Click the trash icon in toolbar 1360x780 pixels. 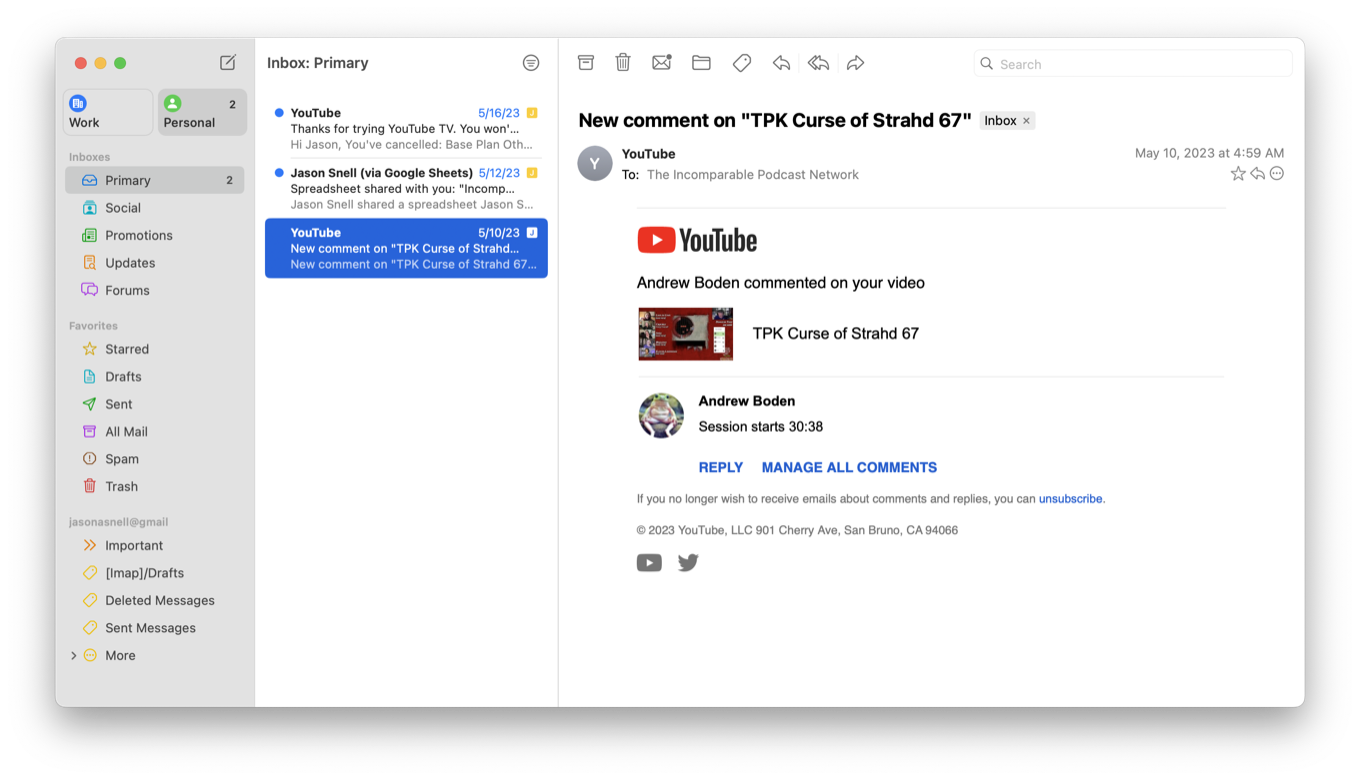(623, 63)
